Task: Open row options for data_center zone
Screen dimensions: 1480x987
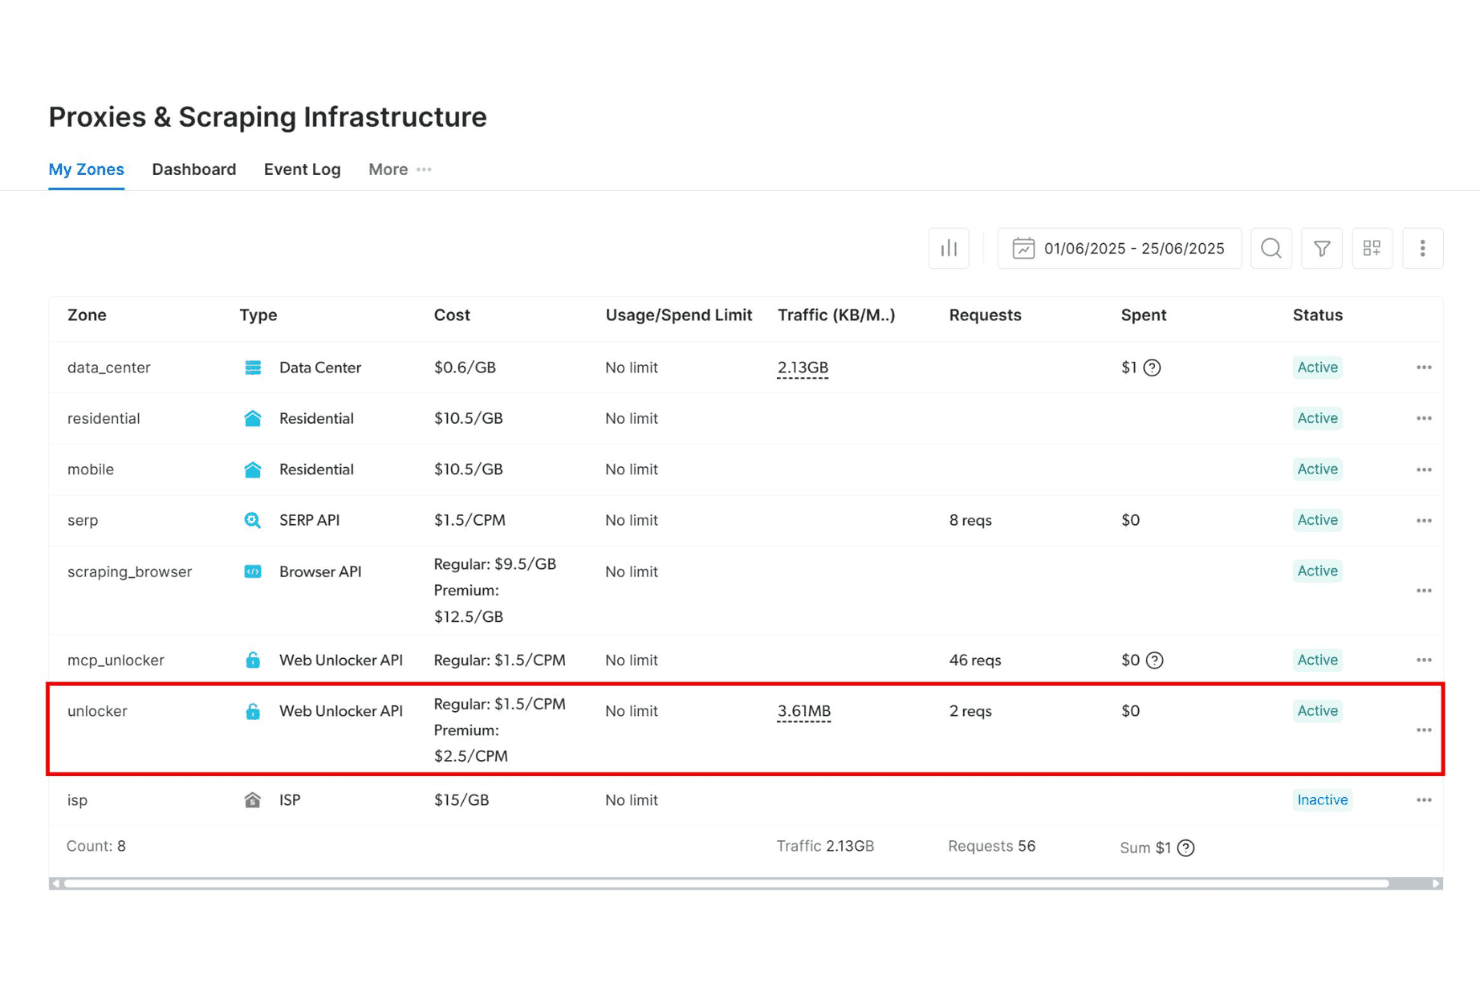Action: (x=1424, y=368)
